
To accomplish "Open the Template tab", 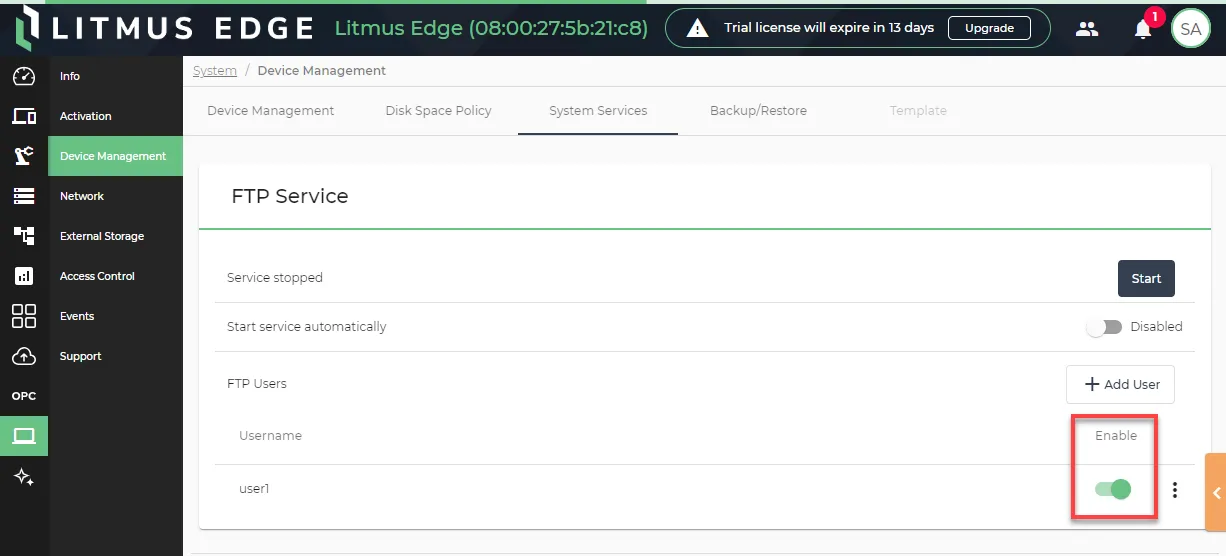I will [918, 111].
